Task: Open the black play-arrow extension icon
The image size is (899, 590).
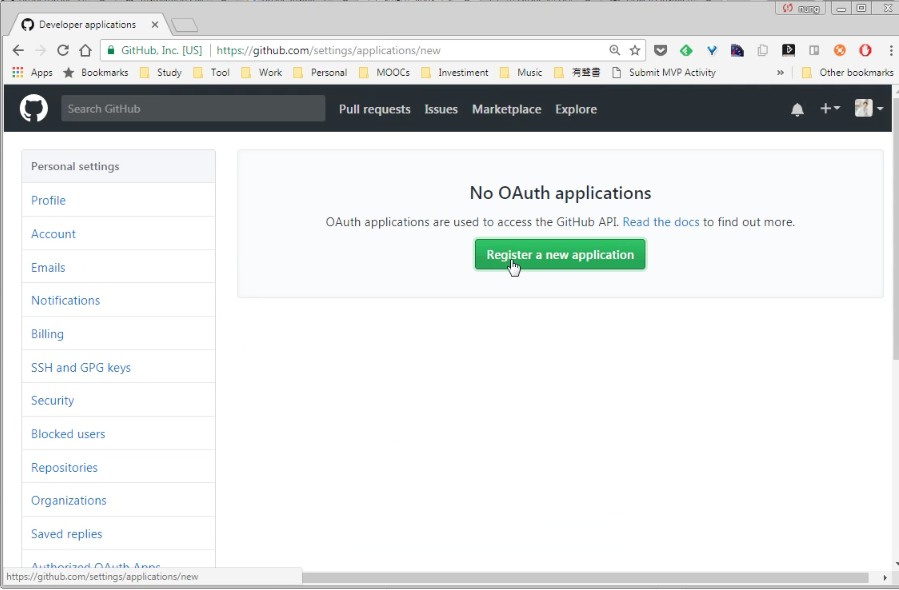Action: 788,50
